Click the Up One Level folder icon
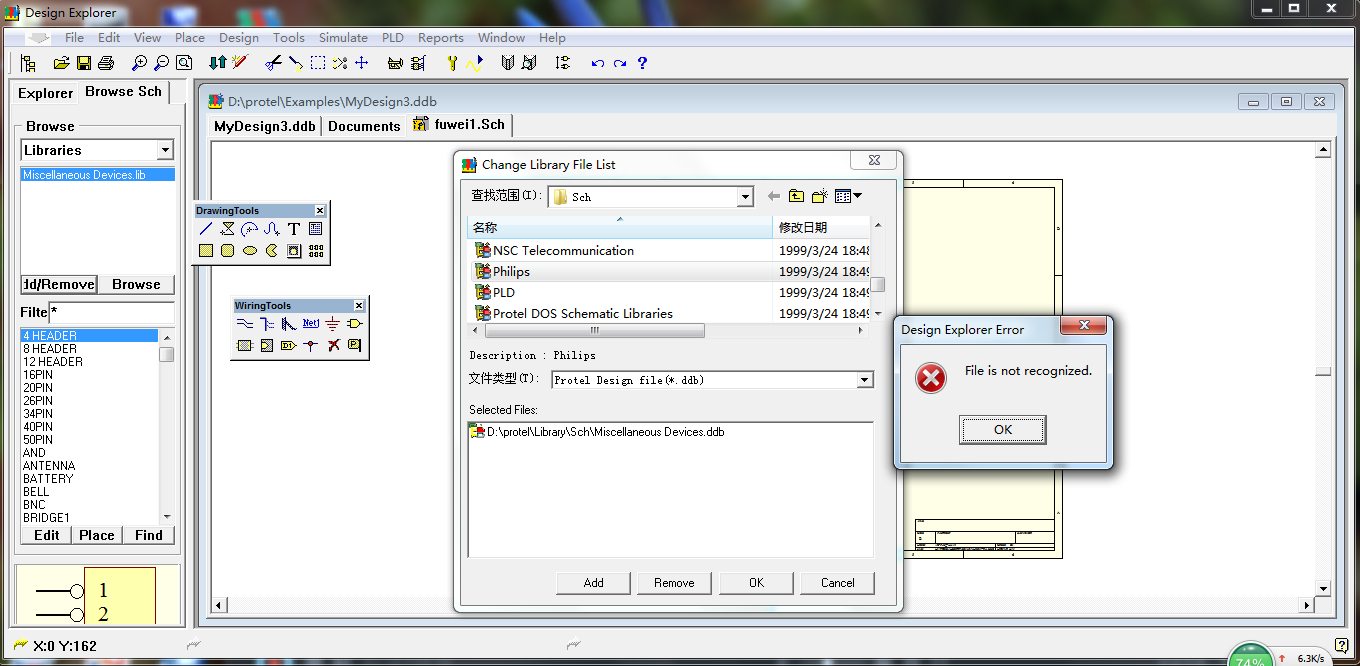The image size is (1360, 666). click(x=796, y=197)
